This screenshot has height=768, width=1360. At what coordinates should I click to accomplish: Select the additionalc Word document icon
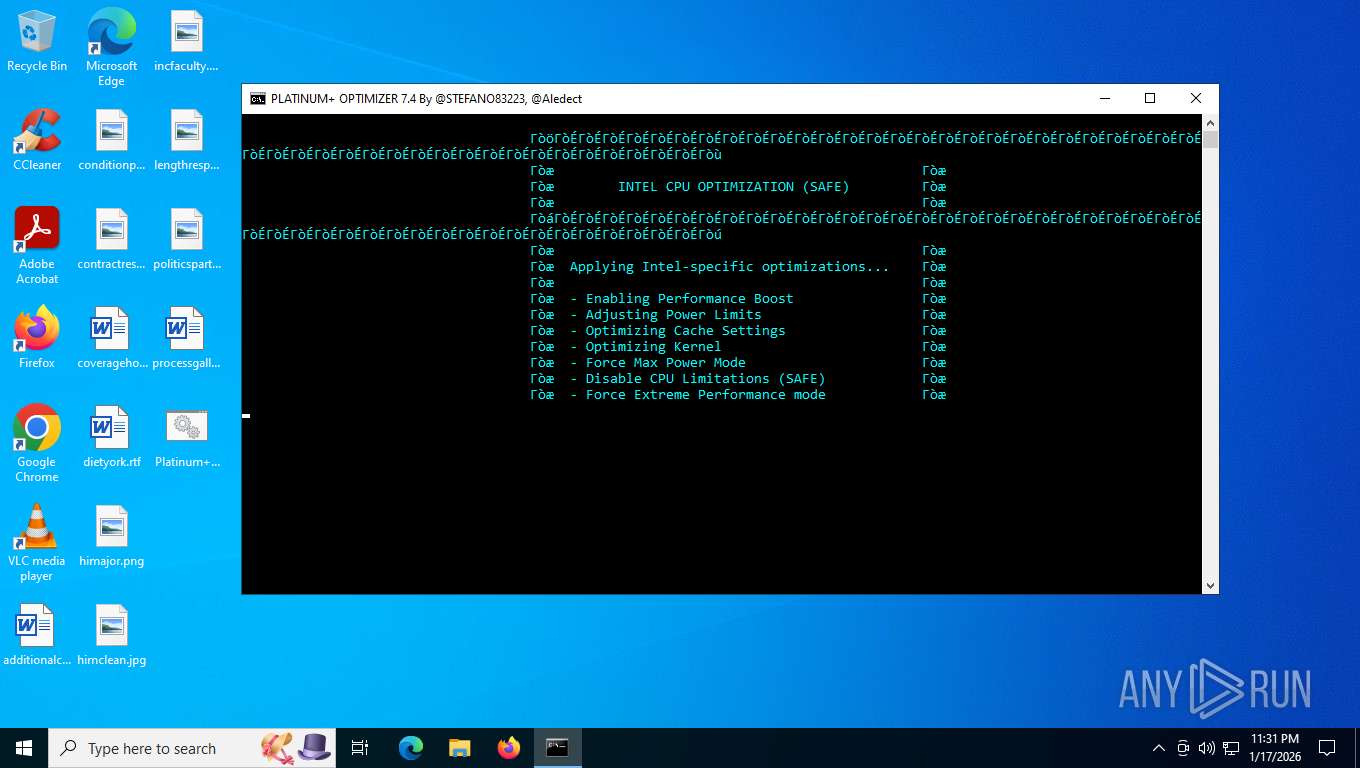click(37, 635)
